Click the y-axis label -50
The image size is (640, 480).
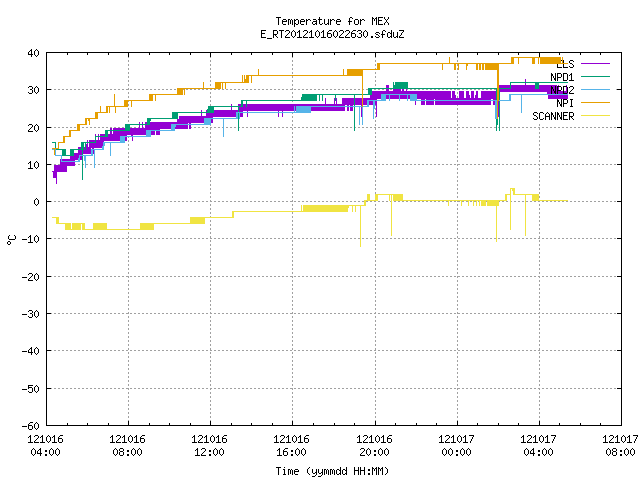point(31,389)
